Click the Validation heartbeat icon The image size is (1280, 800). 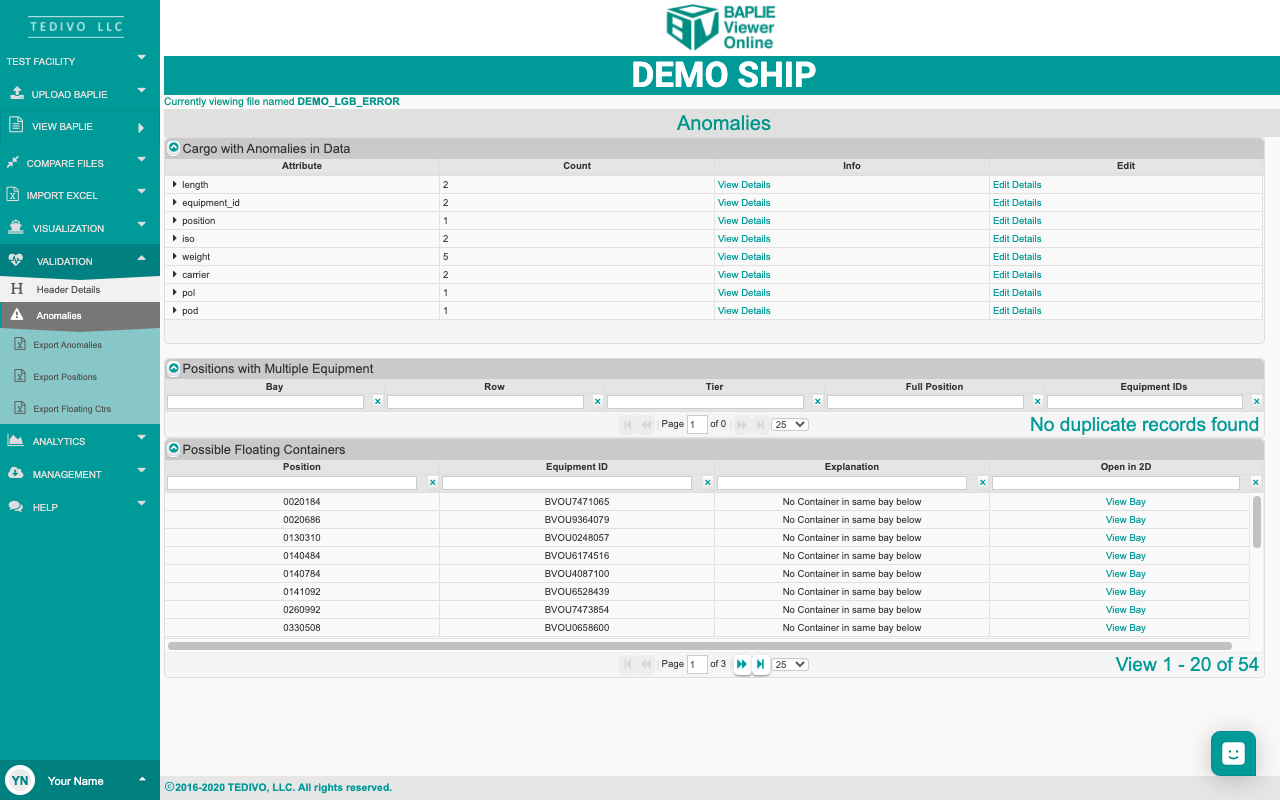[x=15, y=261]
